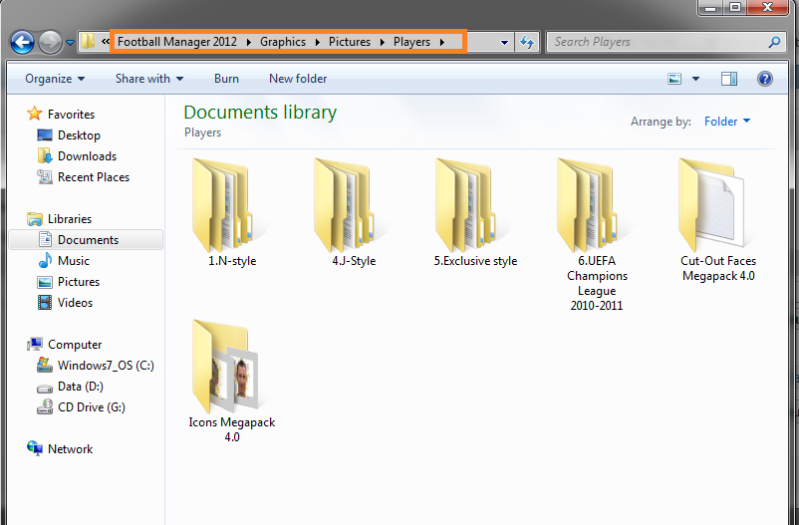Click the Forward navigation arrow

coord(50,42)
